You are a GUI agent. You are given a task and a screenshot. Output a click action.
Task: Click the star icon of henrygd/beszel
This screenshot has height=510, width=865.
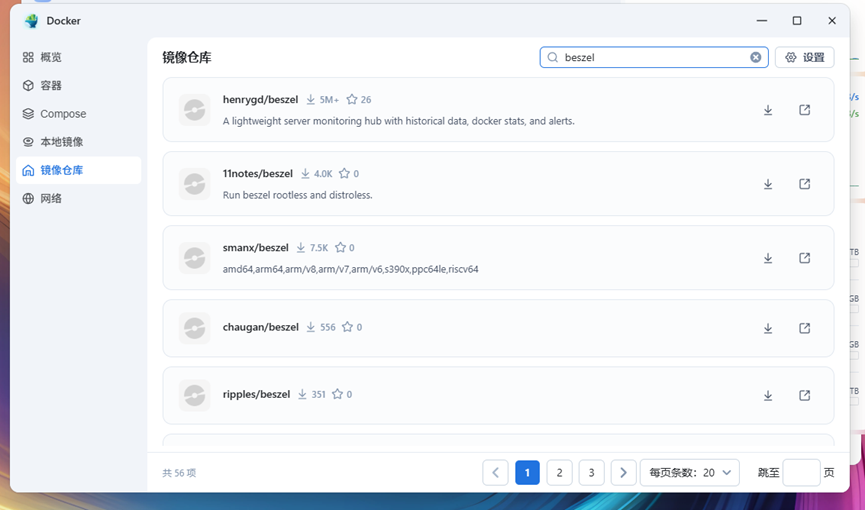(352, 99)
